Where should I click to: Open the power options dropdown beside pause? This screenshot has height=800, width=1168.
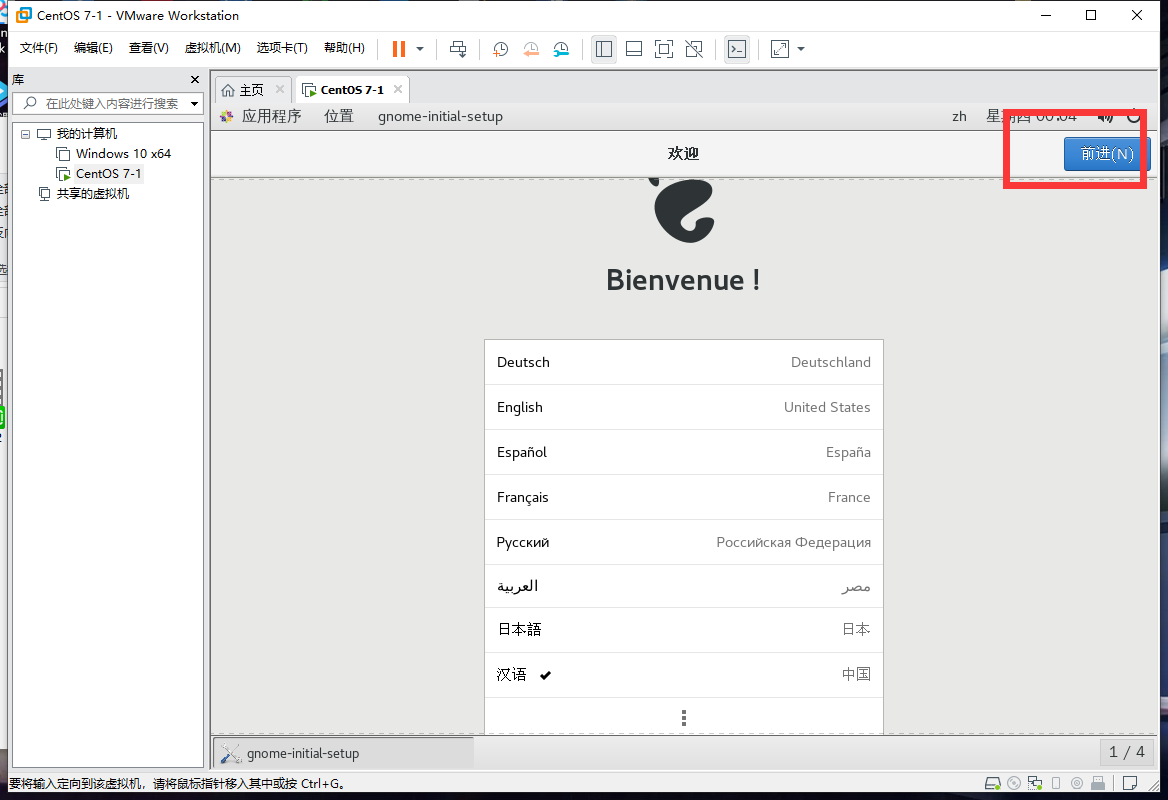(x=420, y=49)
